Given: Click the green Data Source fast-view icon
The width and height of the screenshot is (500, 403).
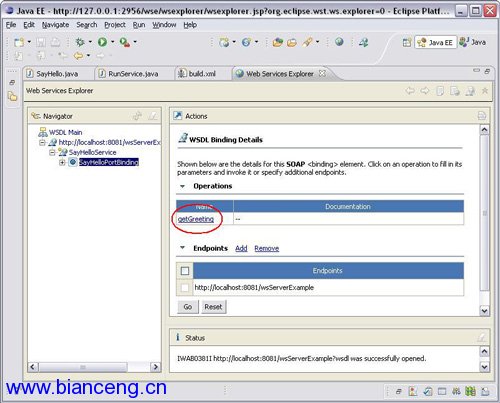Looking at the screenshot, I should 470,391.
